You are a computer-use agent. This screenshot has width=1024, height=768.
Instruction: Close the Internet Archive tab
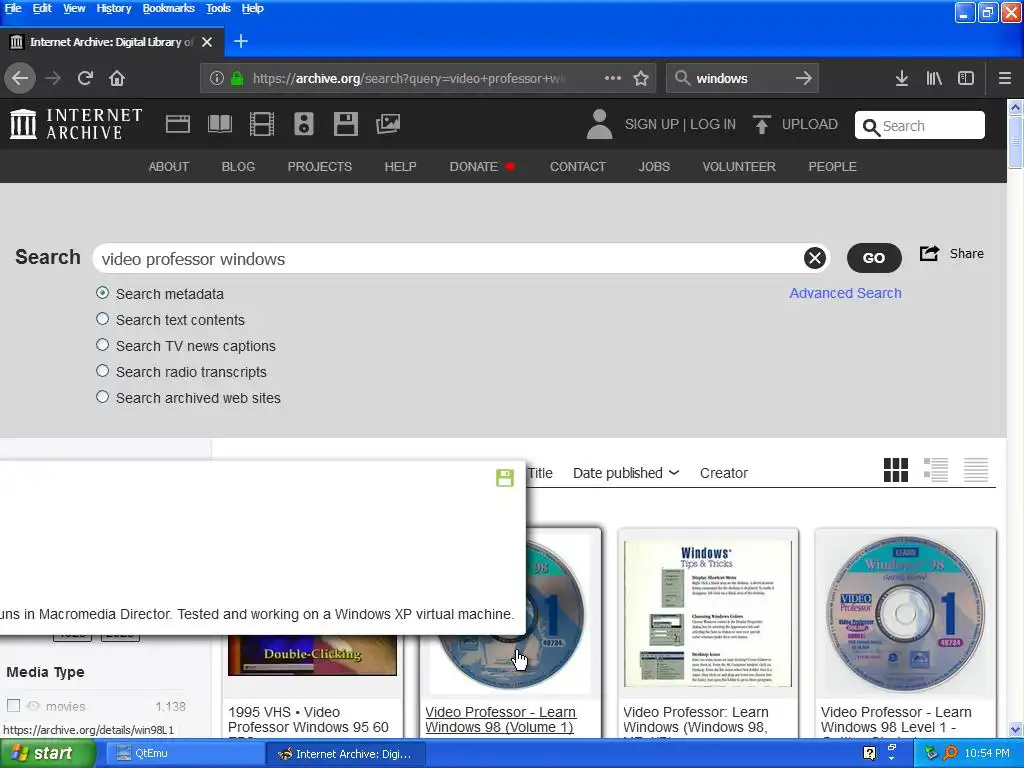pyautogui.click(x=207, y=42)
